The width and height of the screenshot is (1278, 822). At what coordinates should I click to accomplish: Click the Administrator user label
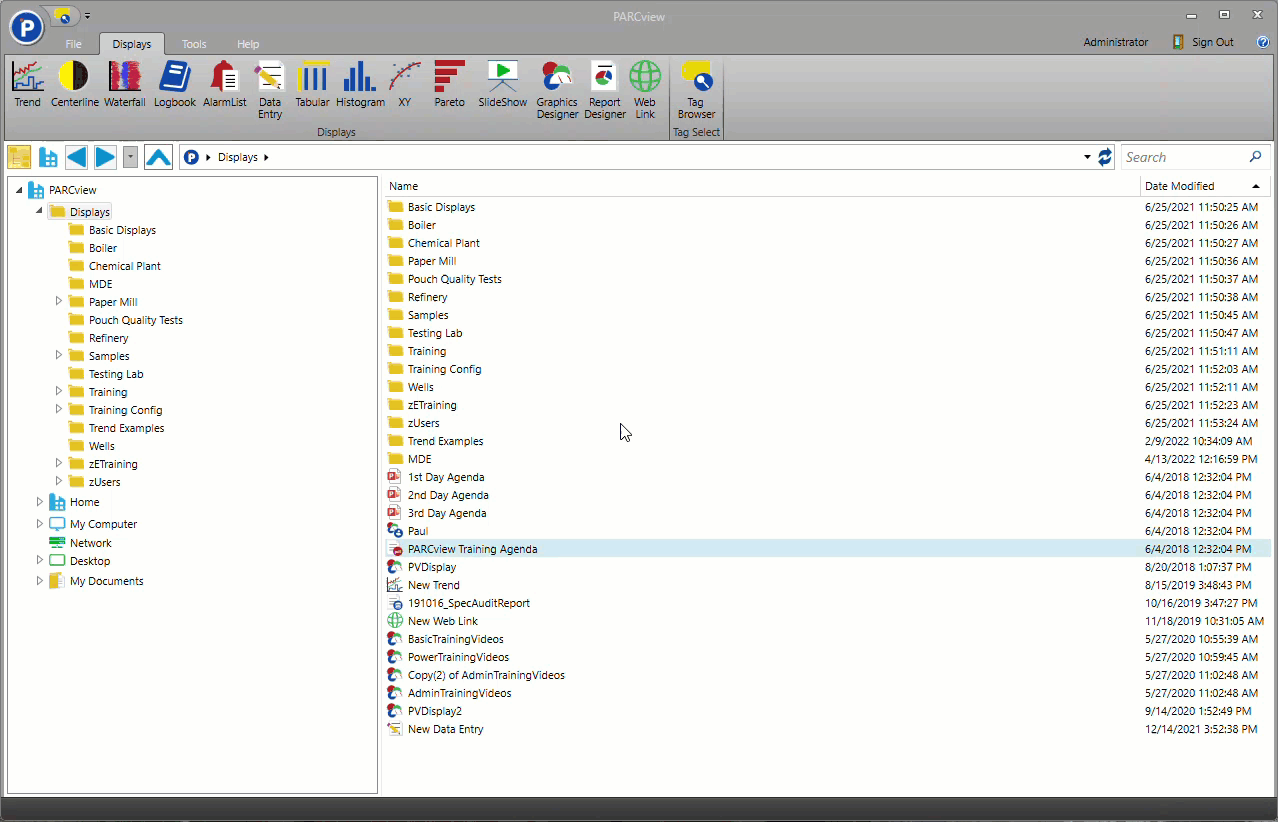[x=1116, y=42]
